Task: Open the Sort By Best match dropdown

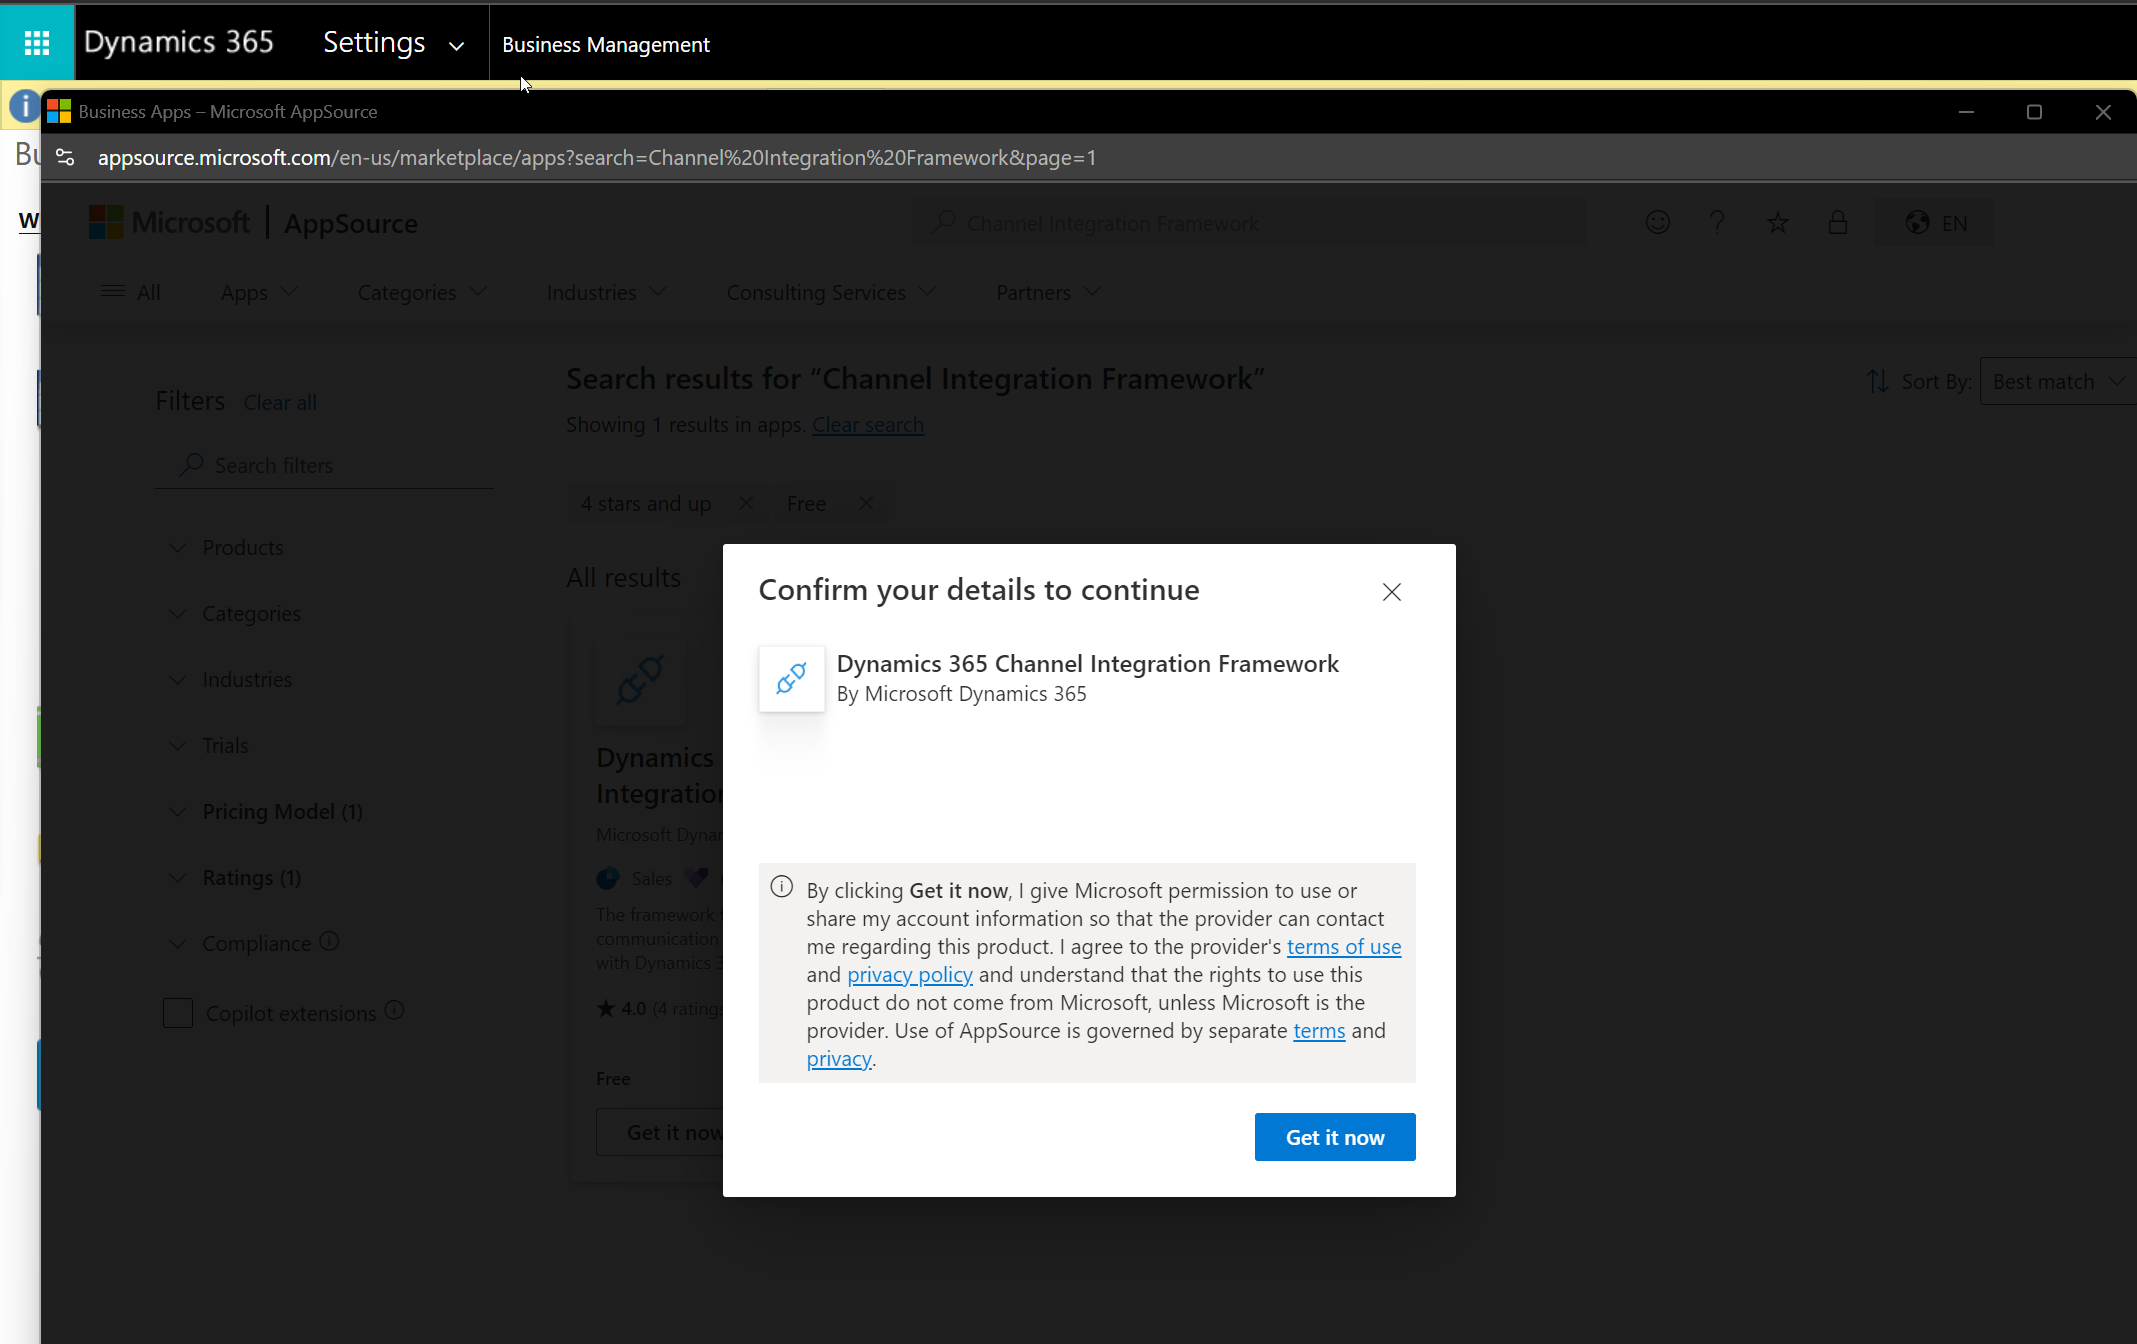Action: pyautogui.click(x=2058, y=381)
